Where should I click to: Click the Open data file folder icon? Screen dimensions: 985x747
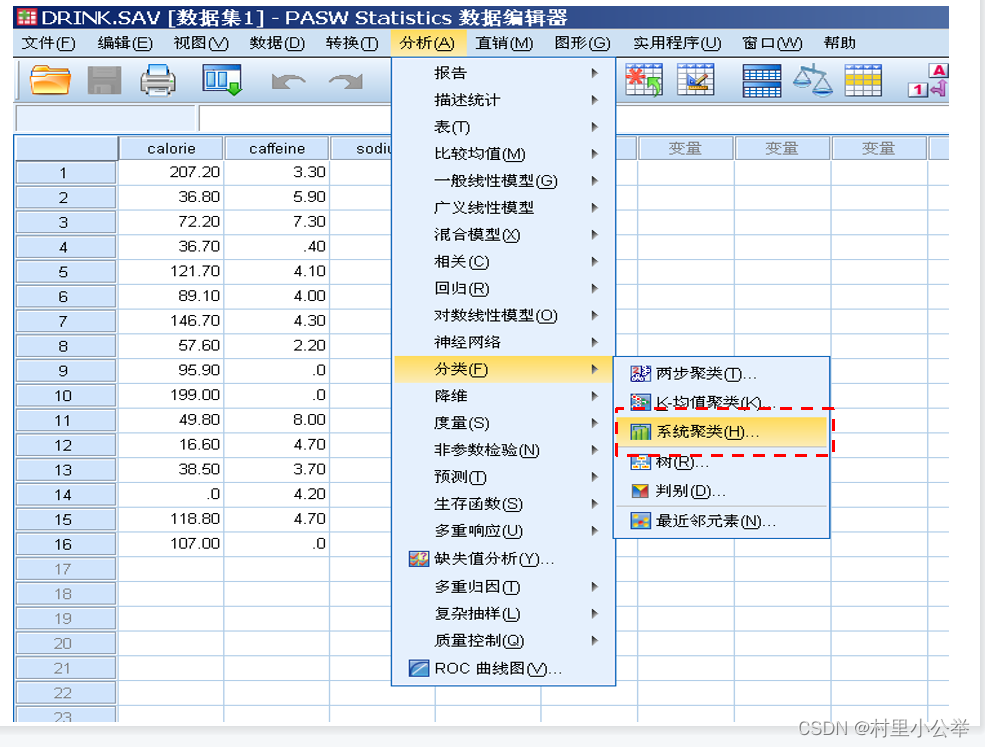tap(50, 81)
